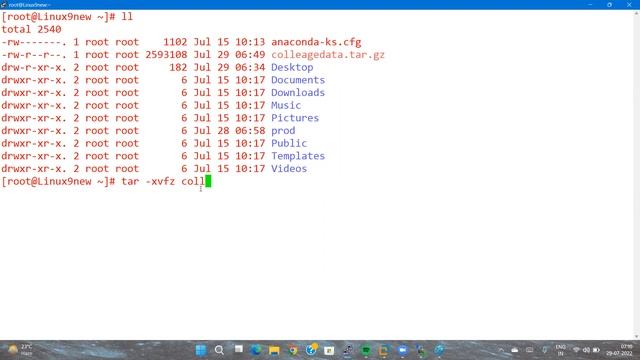Click the Templates directory name
Image resolution: width=640 pixels, height=360 pixels.
[298, 156]
